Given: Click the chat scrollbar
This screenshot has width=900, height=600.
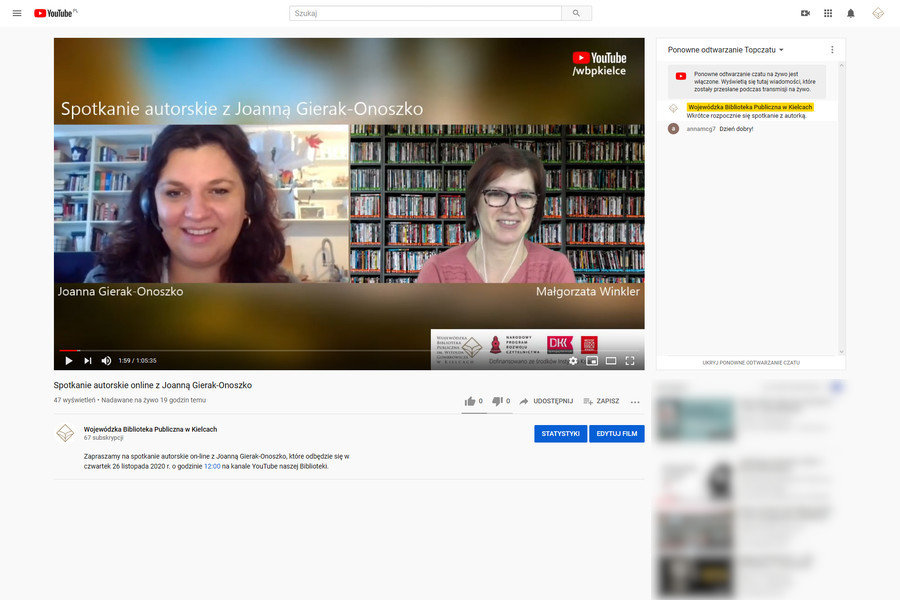Looking at the screenshot, I should (x=841, y=209).
